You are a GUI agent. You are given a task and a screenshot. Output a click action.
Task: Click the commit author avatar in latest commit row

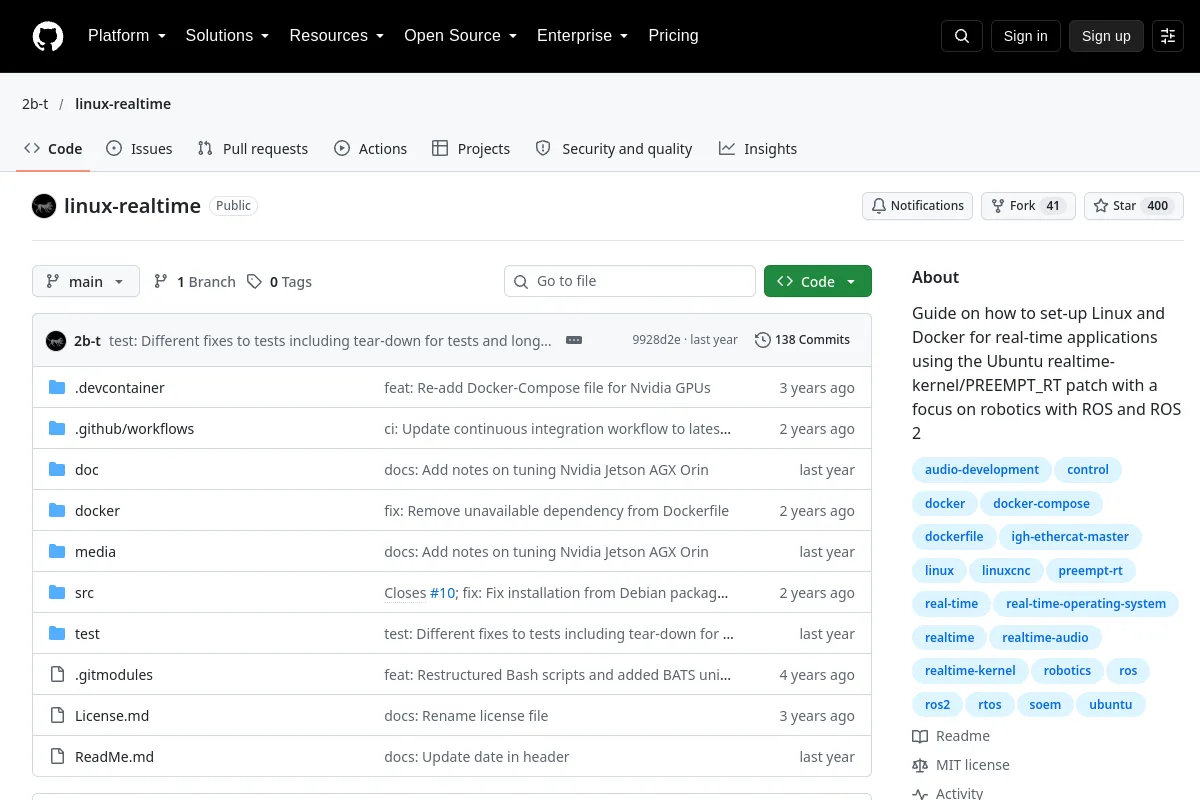[x=56, y=341]
